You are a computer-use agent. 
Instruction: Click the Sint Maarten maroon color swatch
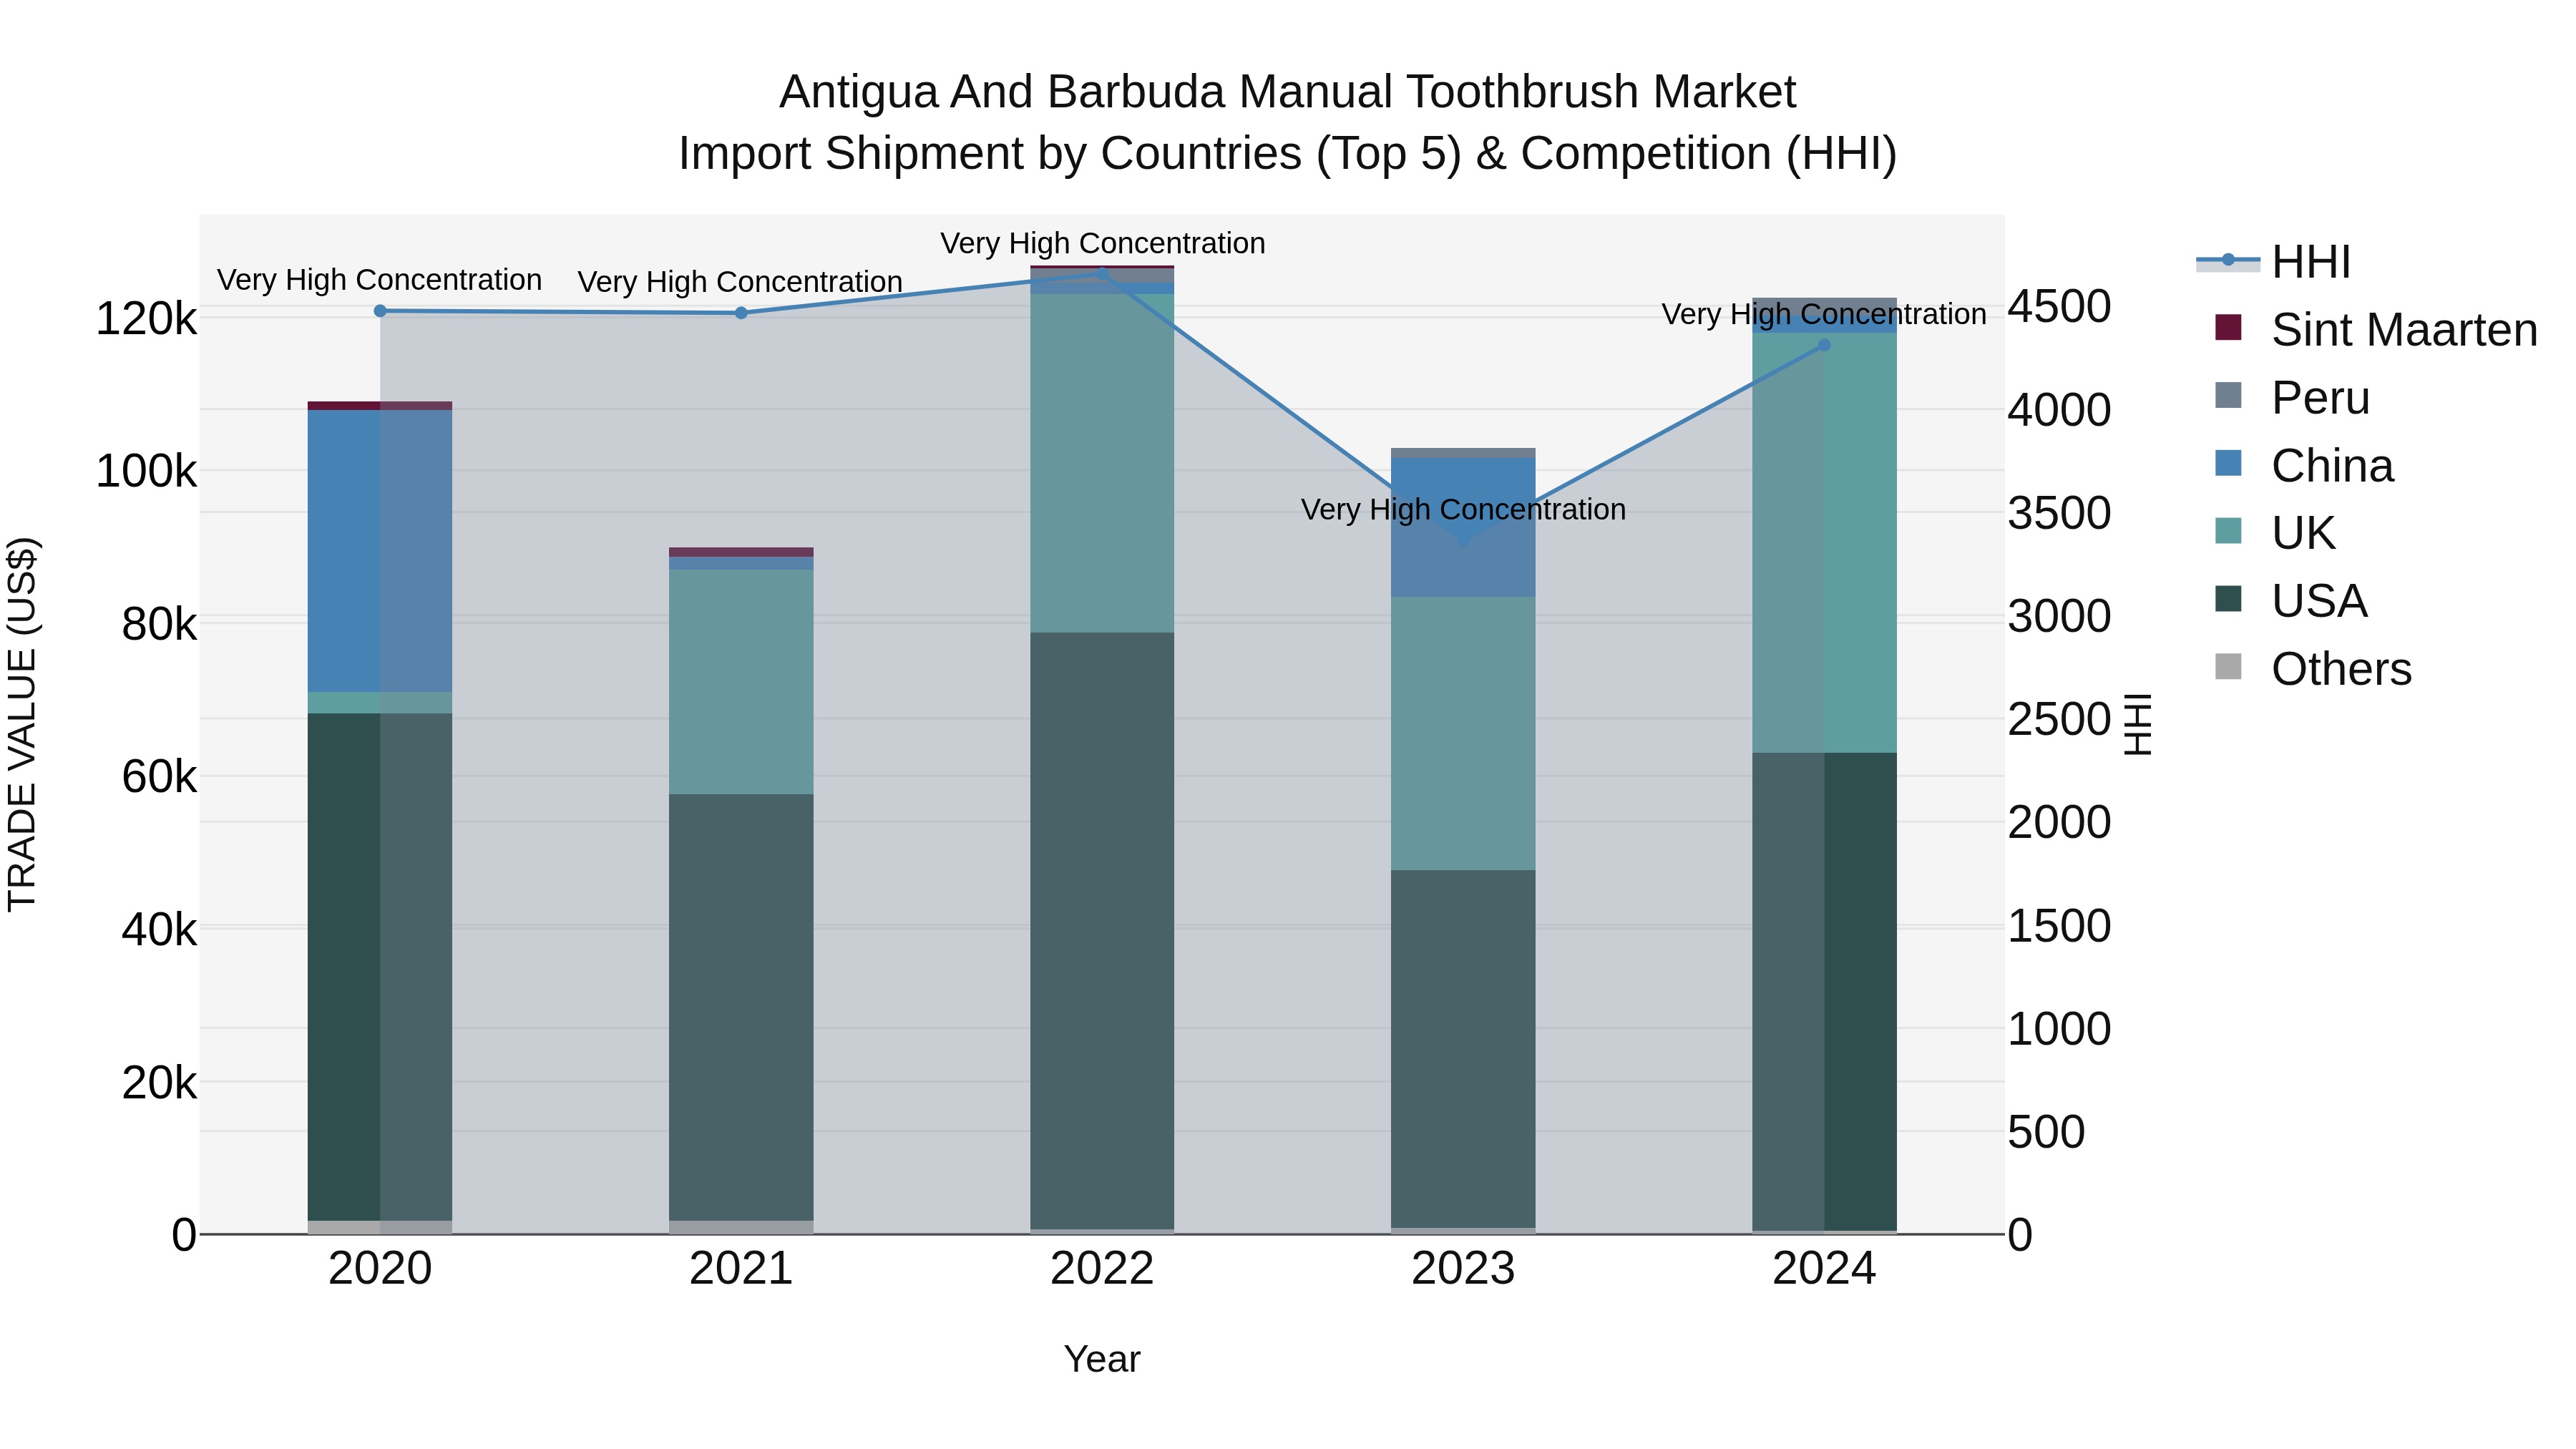point(2228,327)
